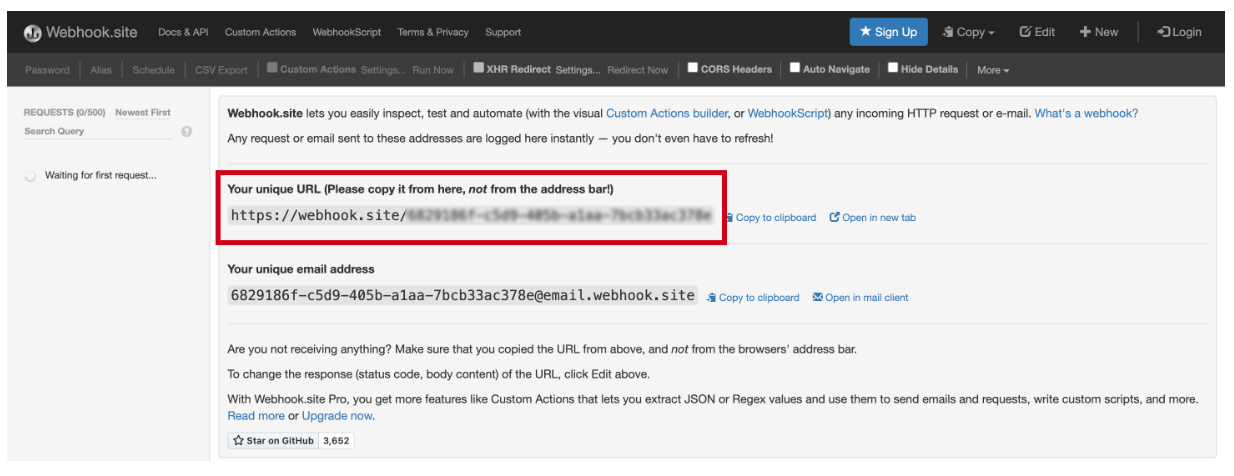Viewport: 1234px width, 476px height.
Task: Select the unique email address text
Action: tap(462, 295)
